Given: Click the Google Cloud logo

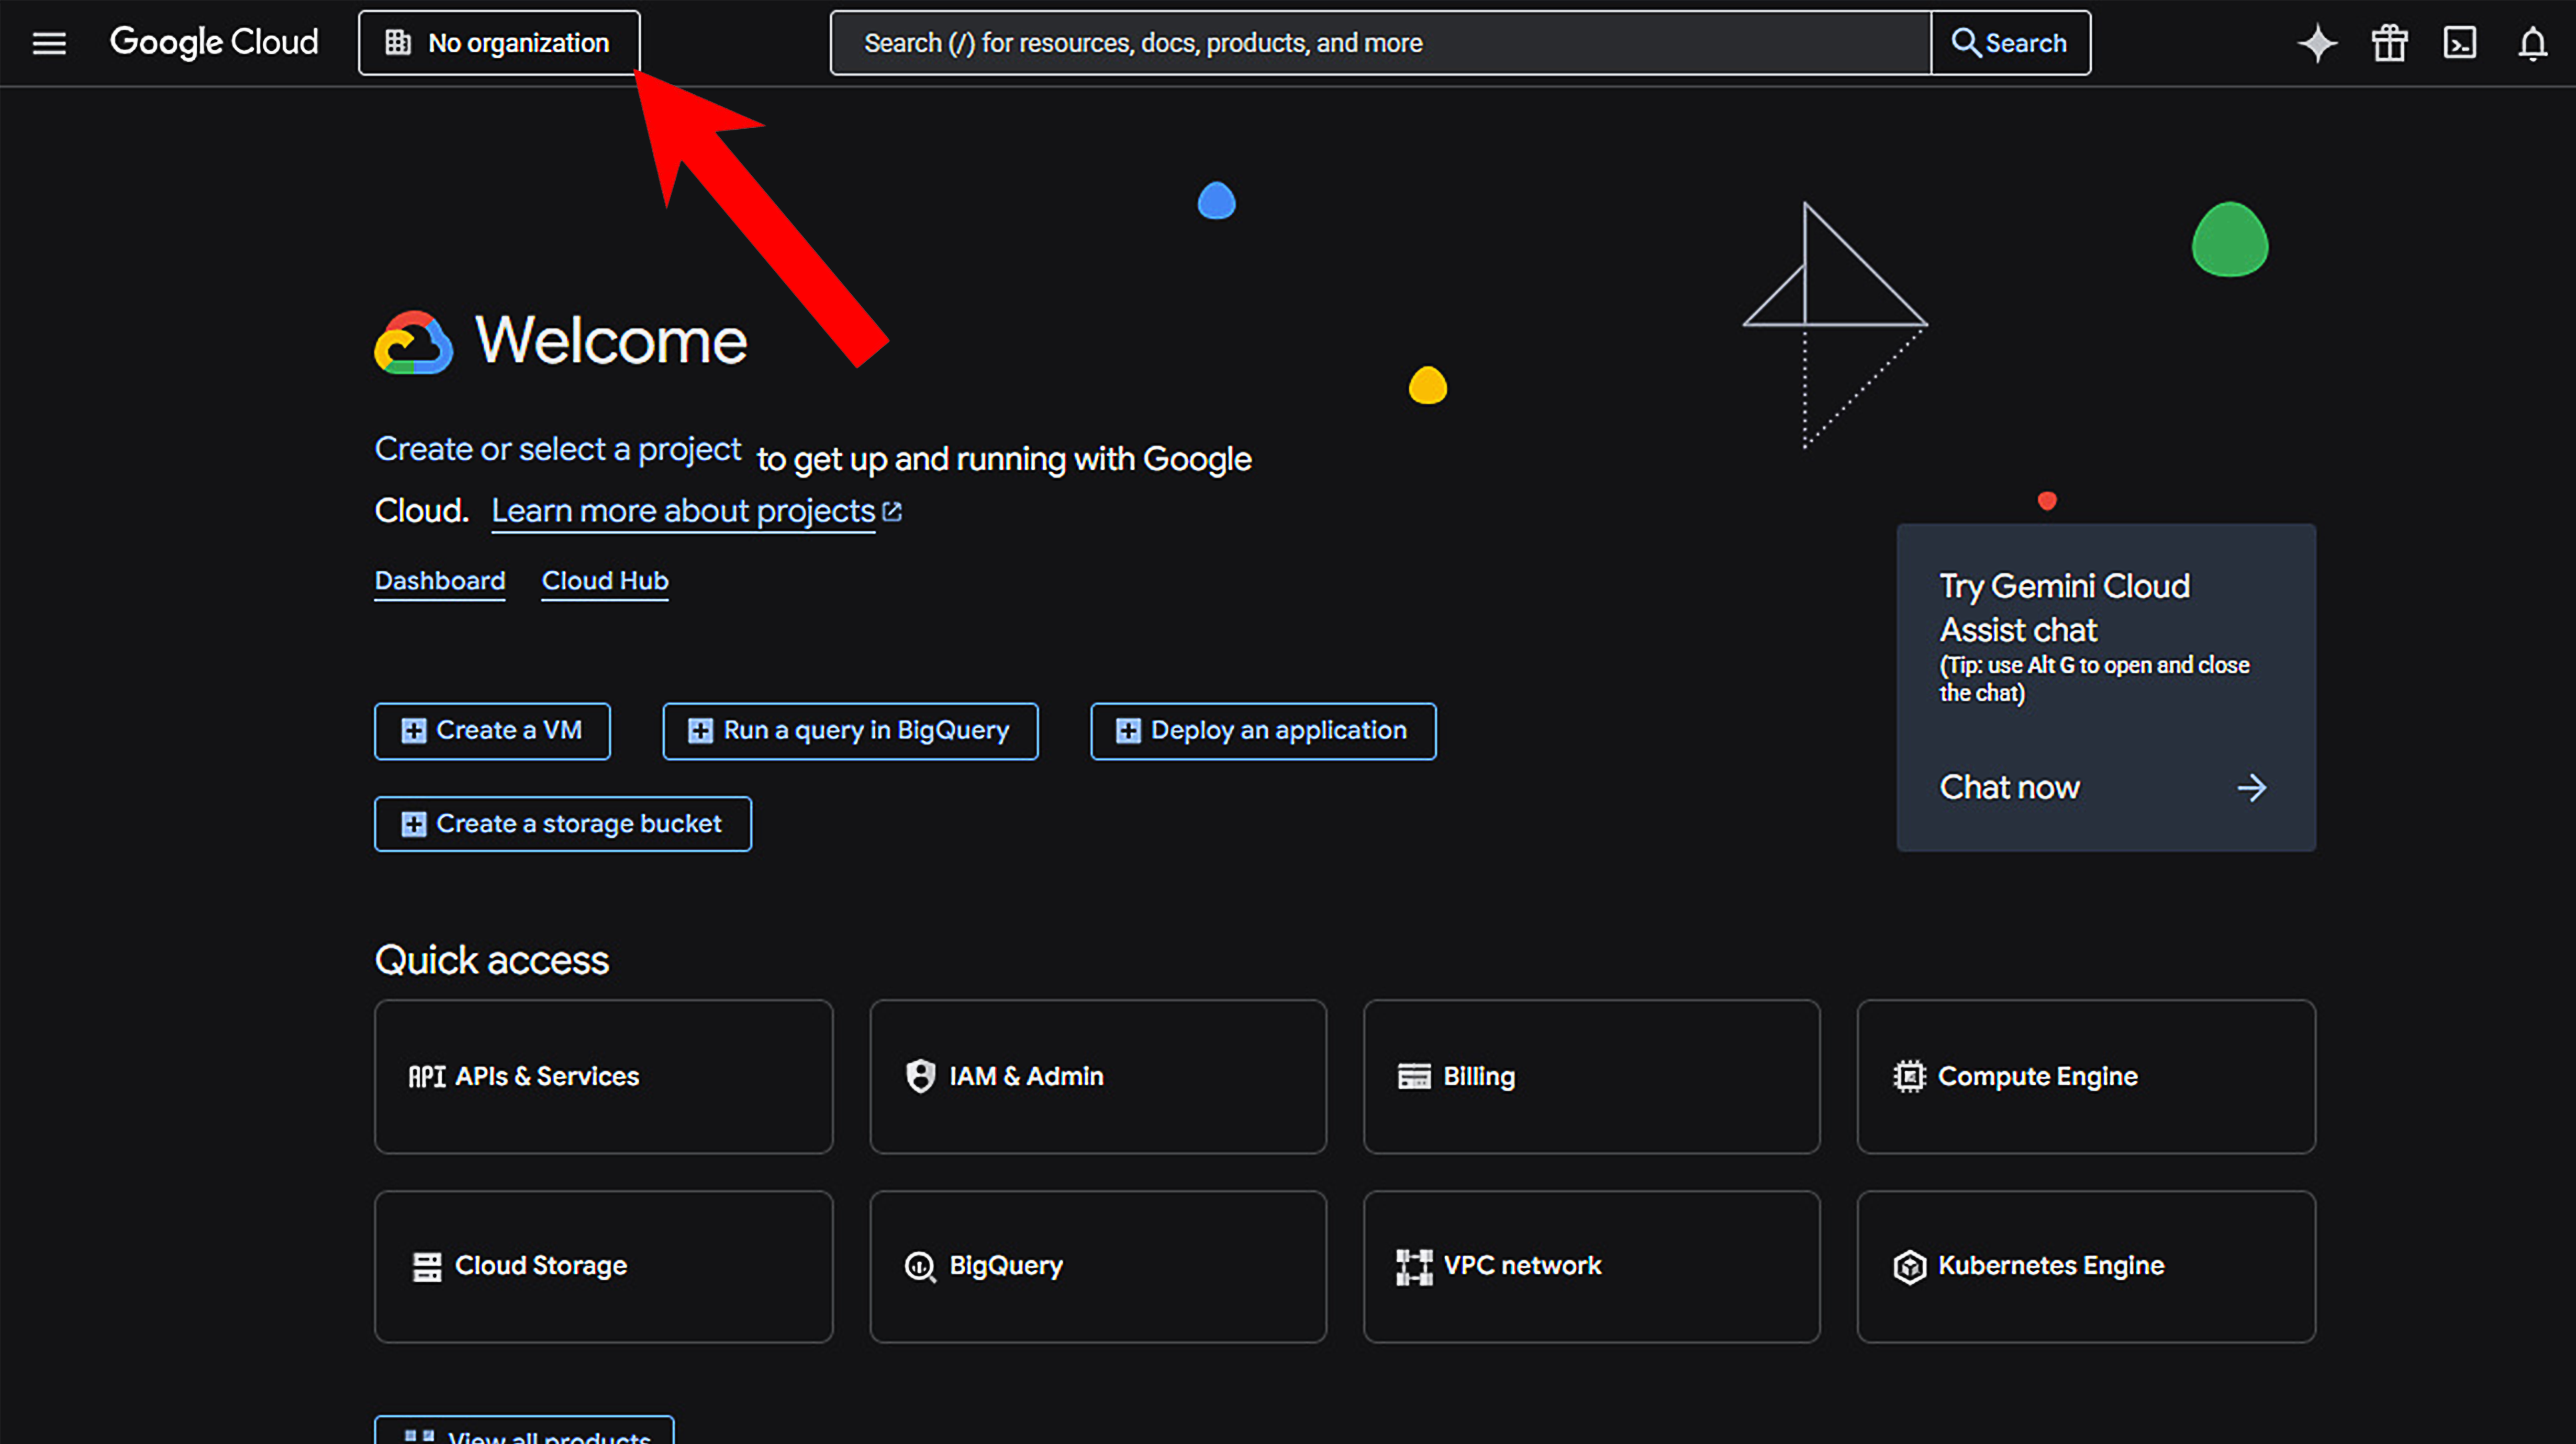Looking at the screenshot, I should pos(214,43).
